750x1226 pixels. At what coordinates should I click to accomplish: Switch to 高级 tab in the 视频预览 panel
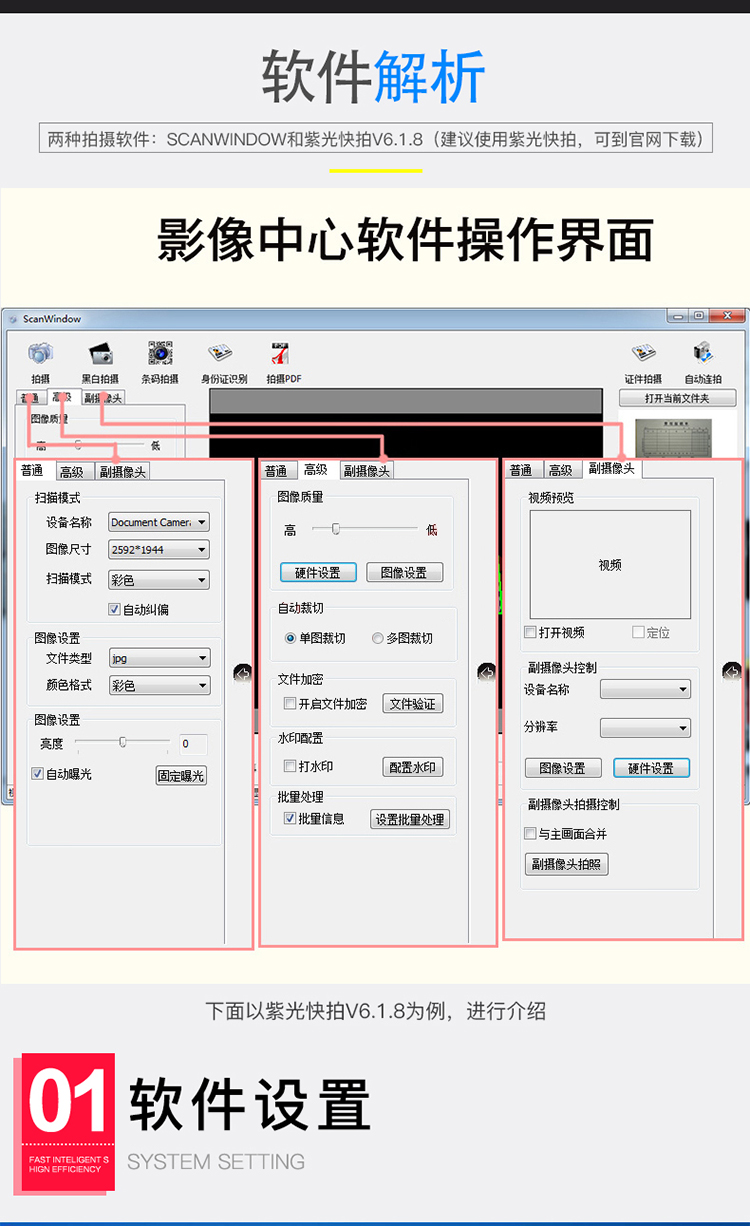pos(561,470)
